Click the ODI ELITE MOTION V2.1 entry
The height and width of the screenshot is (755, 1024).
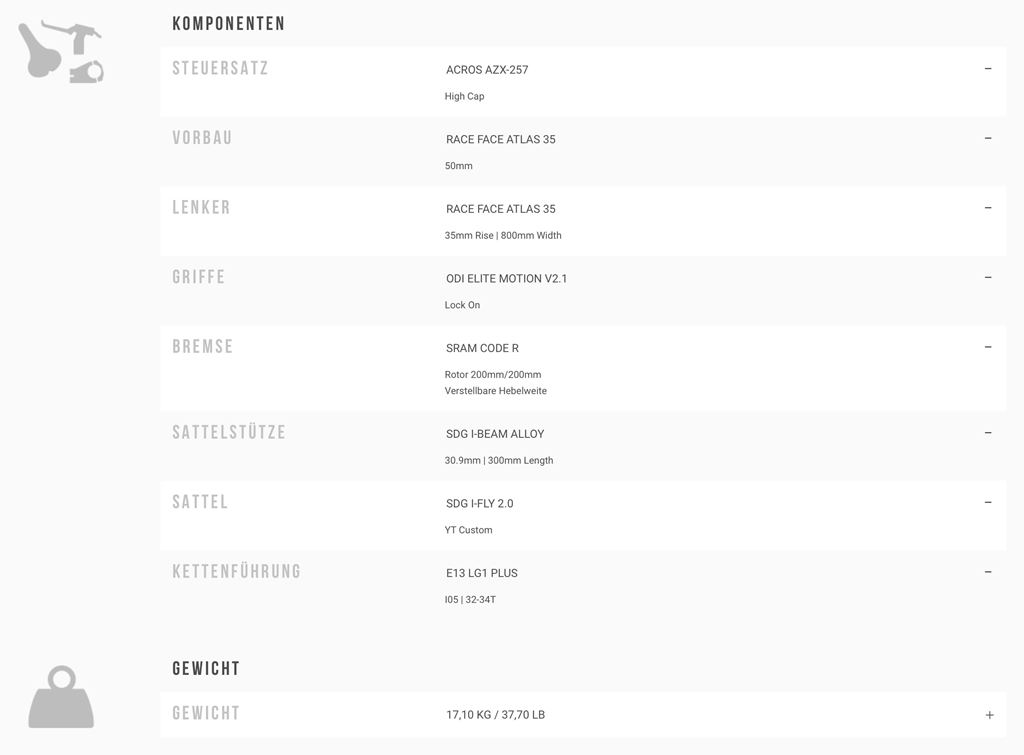pos(506,279)
